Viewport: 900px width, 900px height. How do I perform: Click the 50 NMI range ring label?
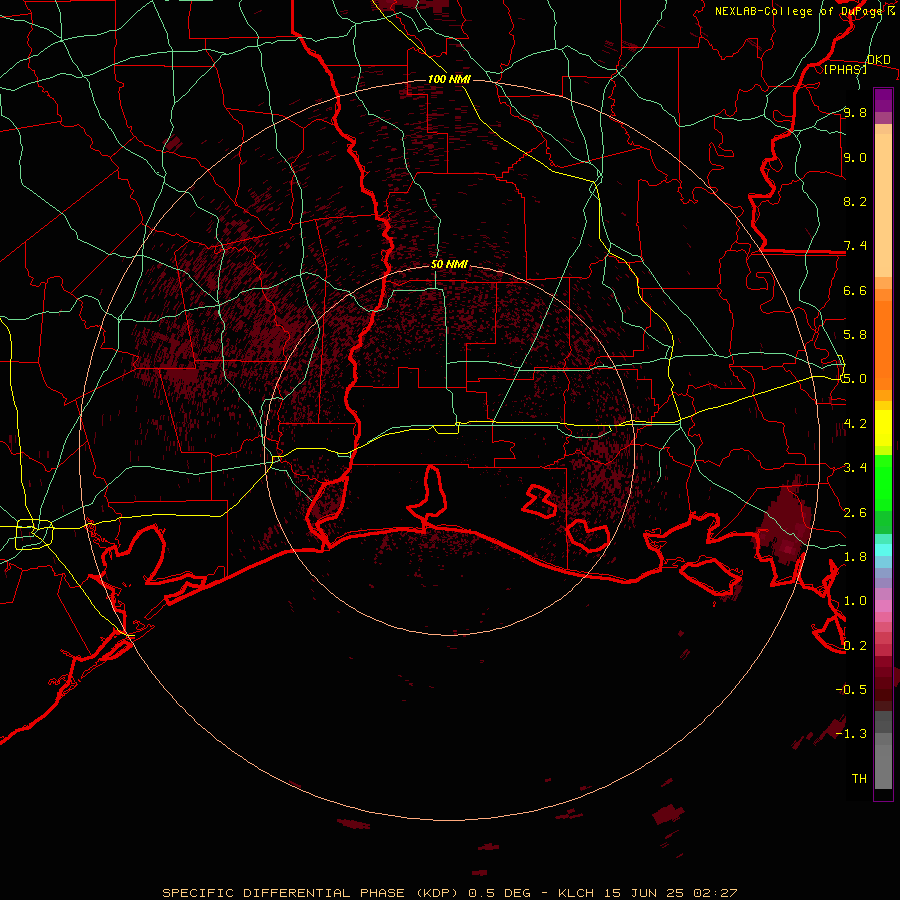pos(449,265)
